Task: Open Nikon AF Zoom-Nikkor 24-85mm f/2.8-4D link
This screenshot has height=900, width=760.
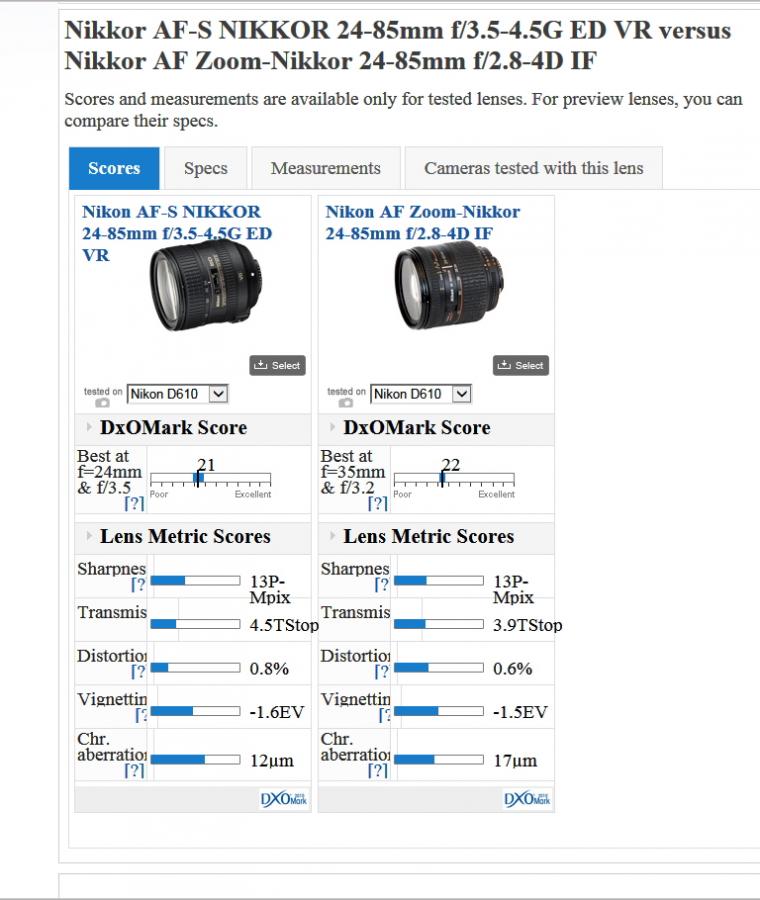Action: pyautogui.click(x=422, y=223)
